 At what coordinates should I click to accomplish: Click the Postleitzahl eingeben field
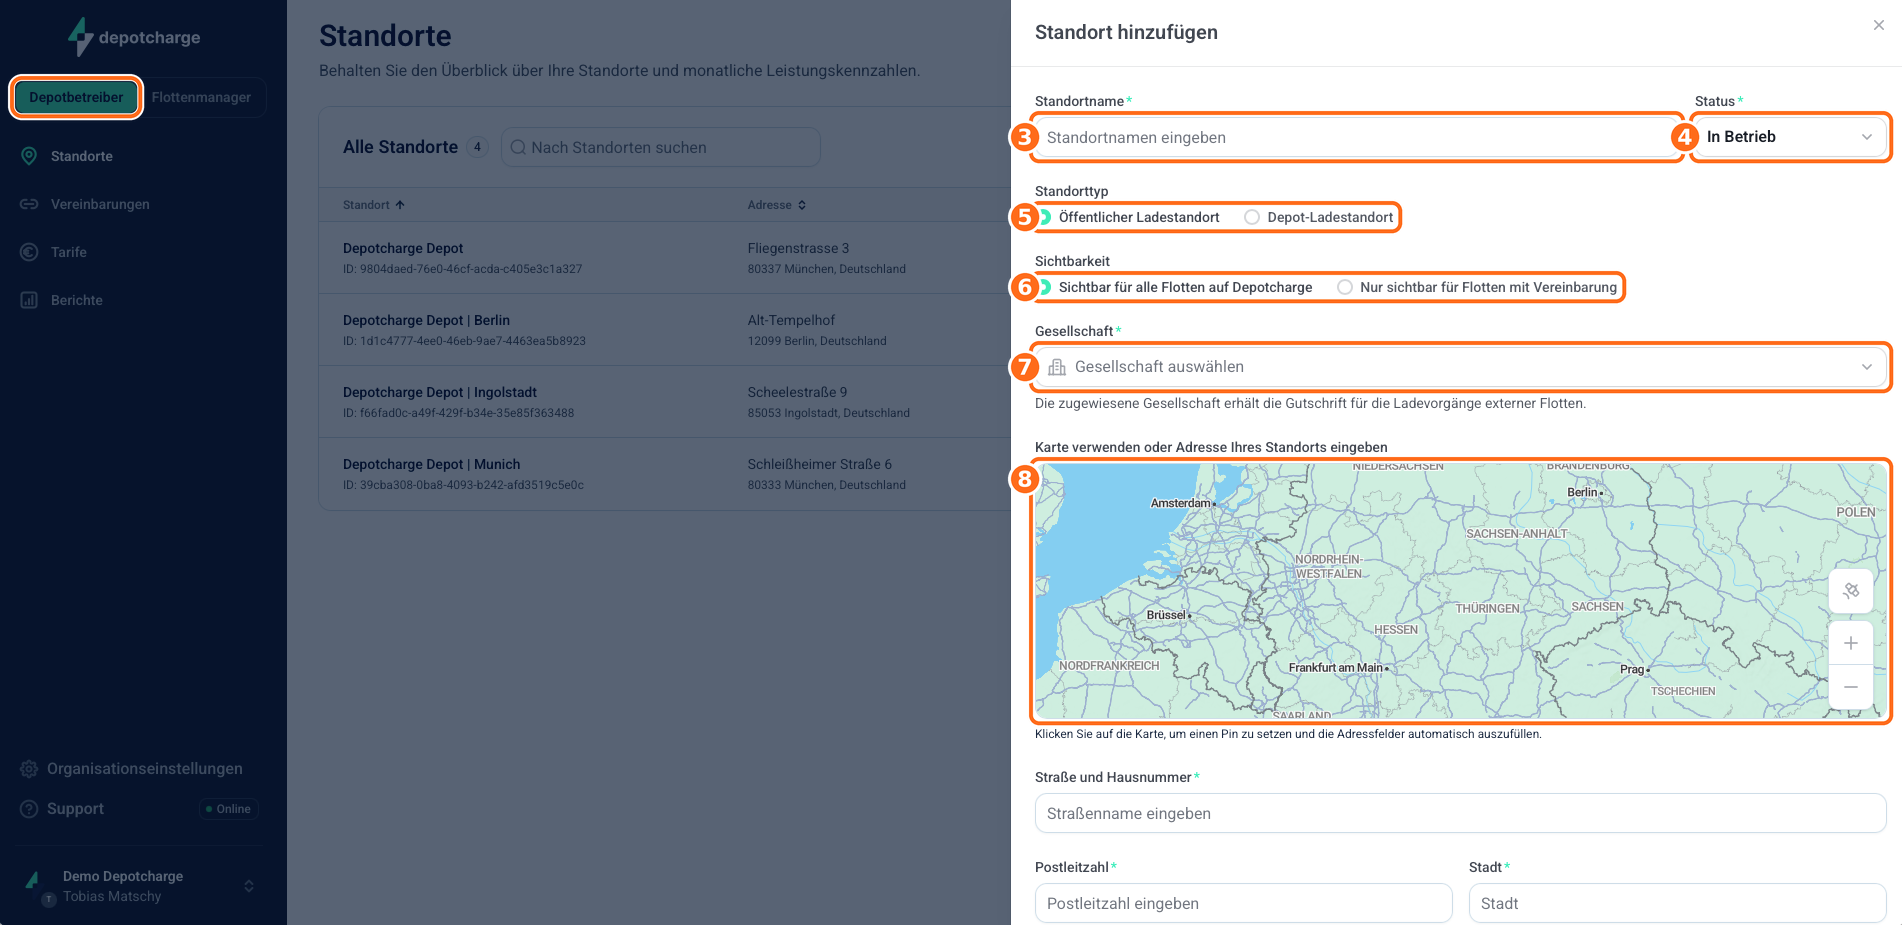coord(1243,903)
